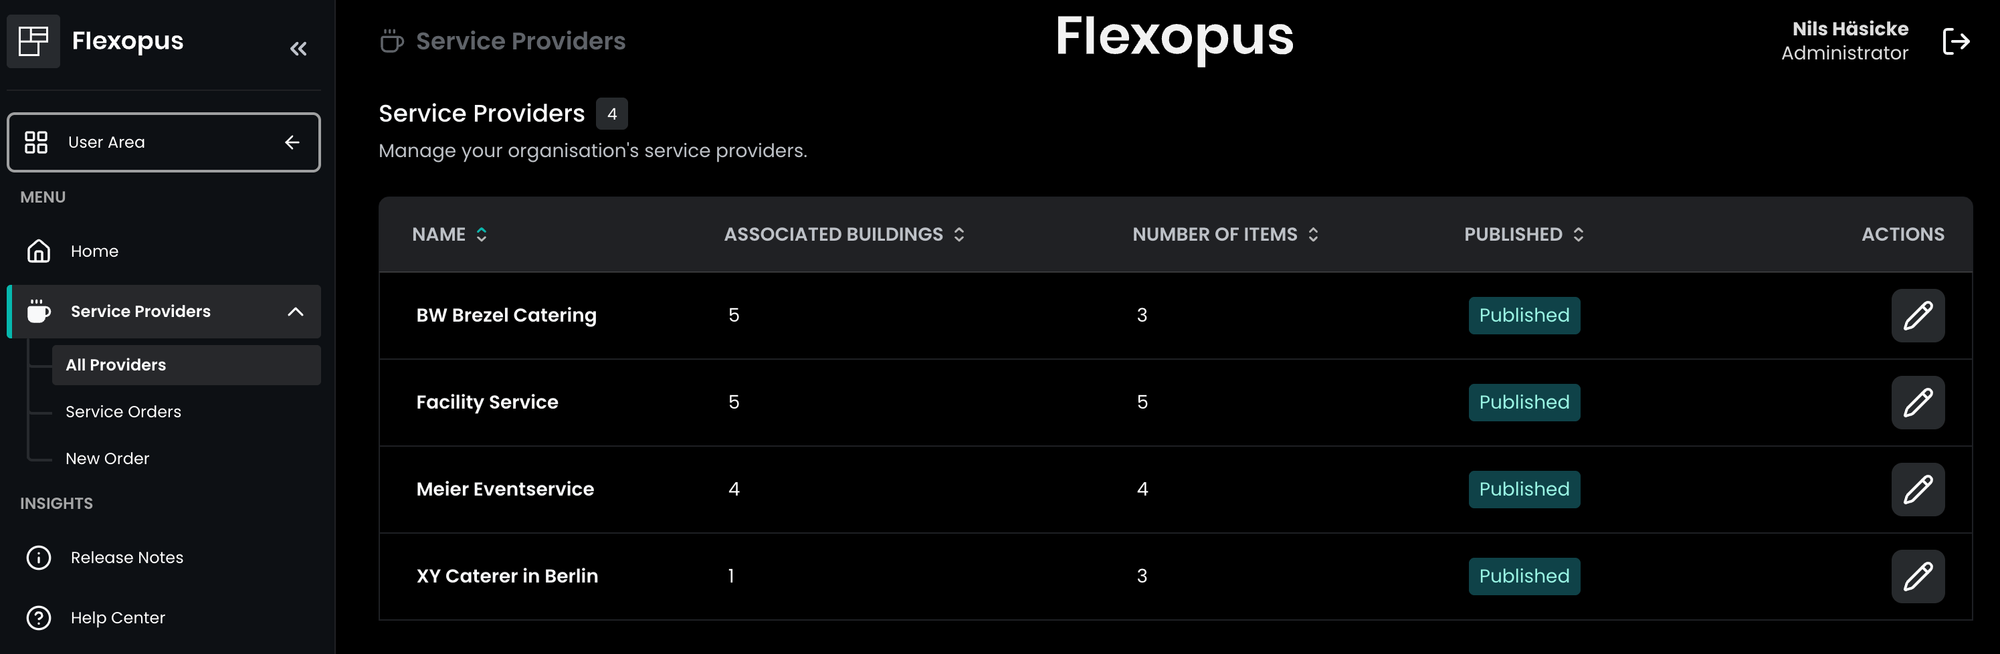Click the Release Notes info icon
Viewport: 2000px width, 654px height.
(39, 558)
